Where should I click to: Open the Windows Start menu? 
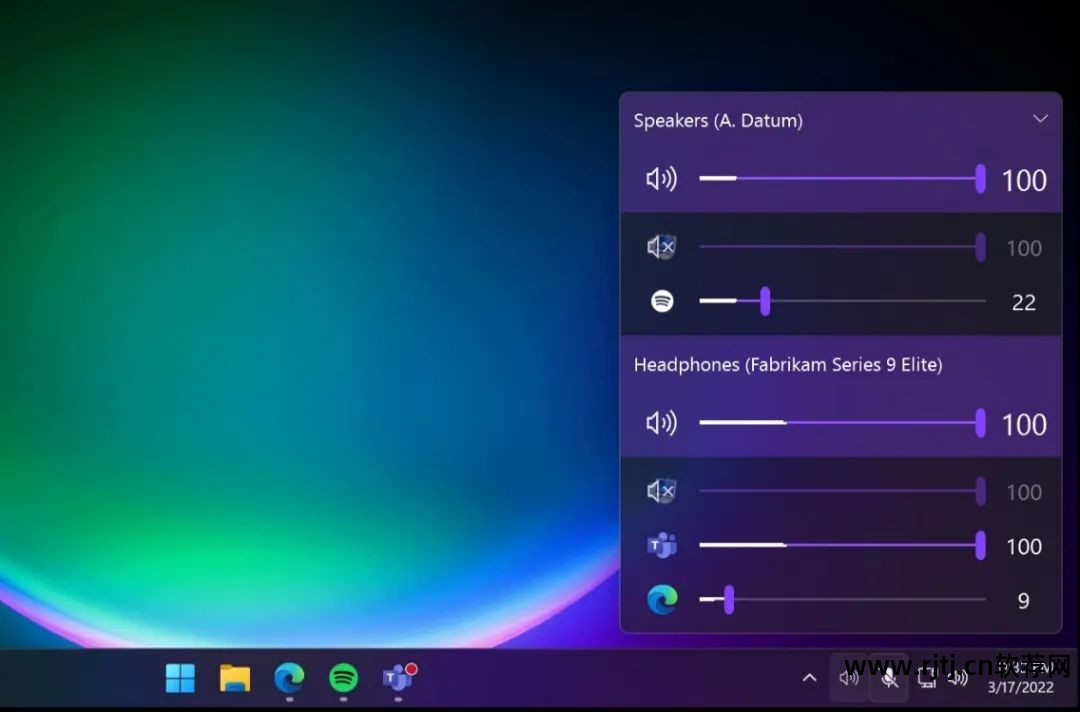pyautogui.click(x=180, y=678)
